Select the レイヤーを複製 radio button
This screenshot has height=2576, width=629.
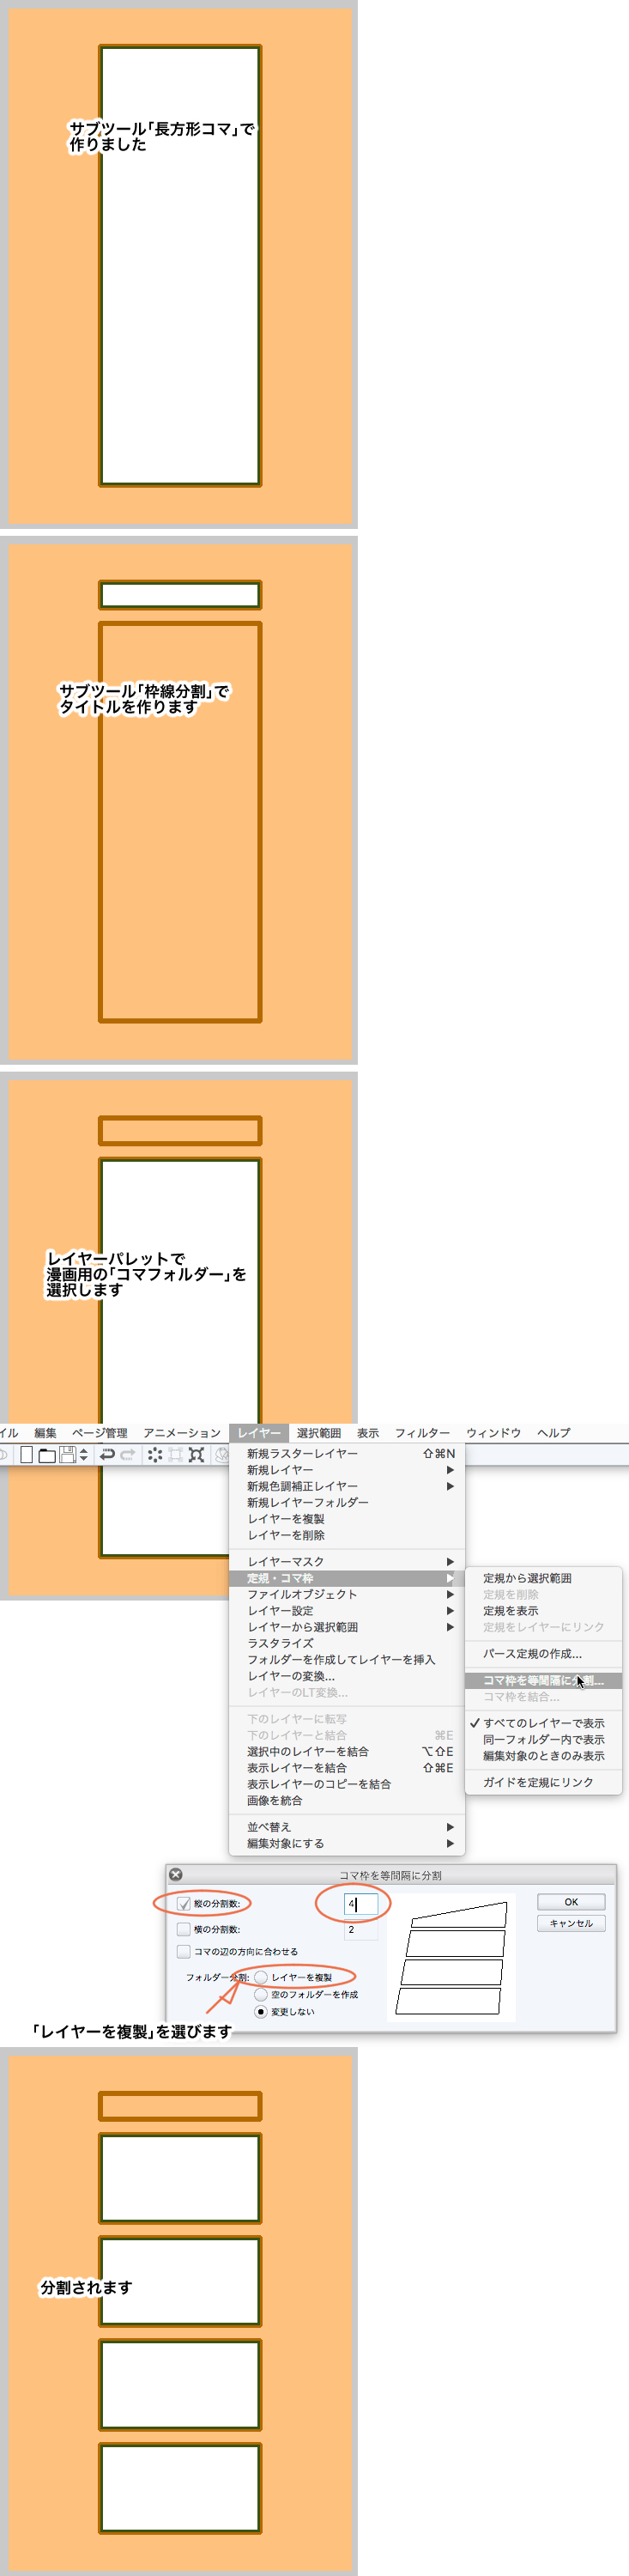(x=261, y=1977)
